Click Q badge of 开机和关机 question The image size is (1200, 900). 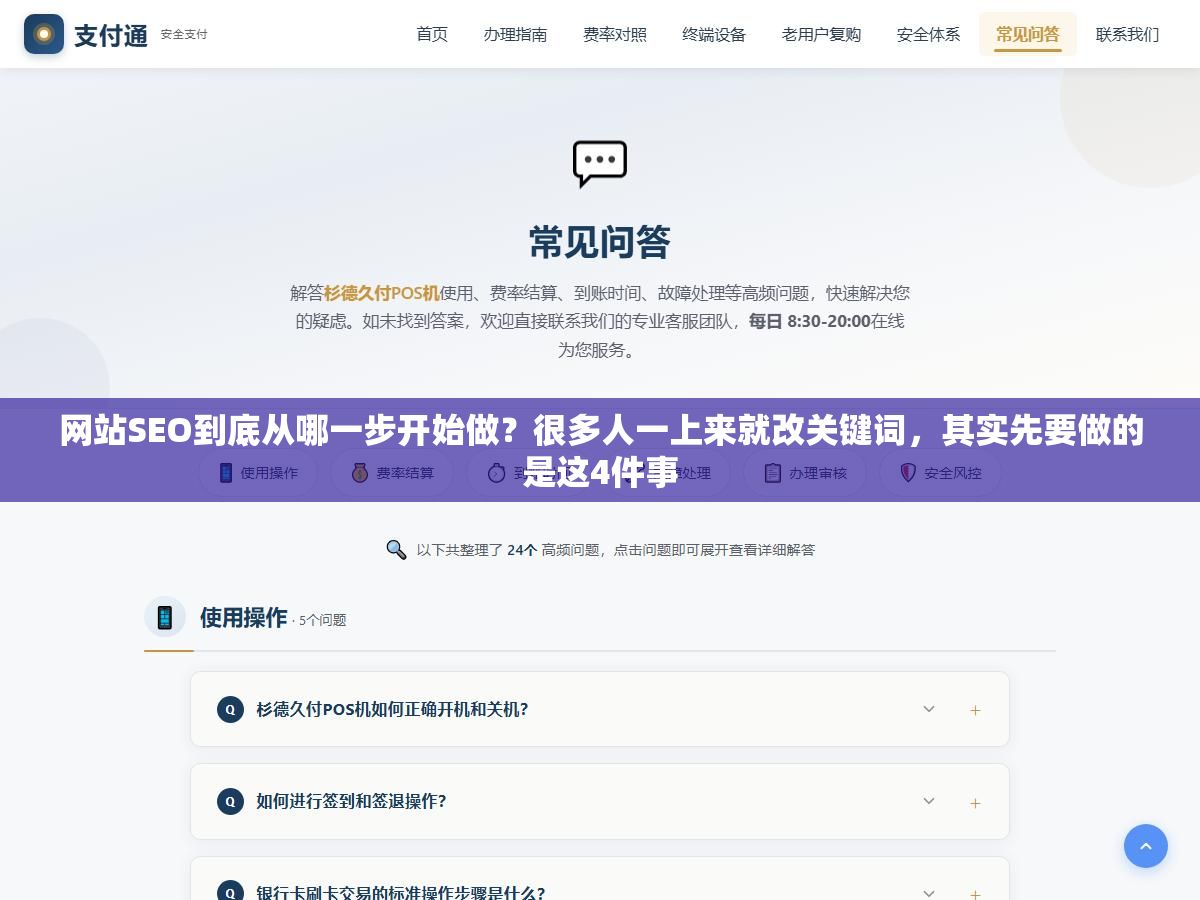[230, 709]
